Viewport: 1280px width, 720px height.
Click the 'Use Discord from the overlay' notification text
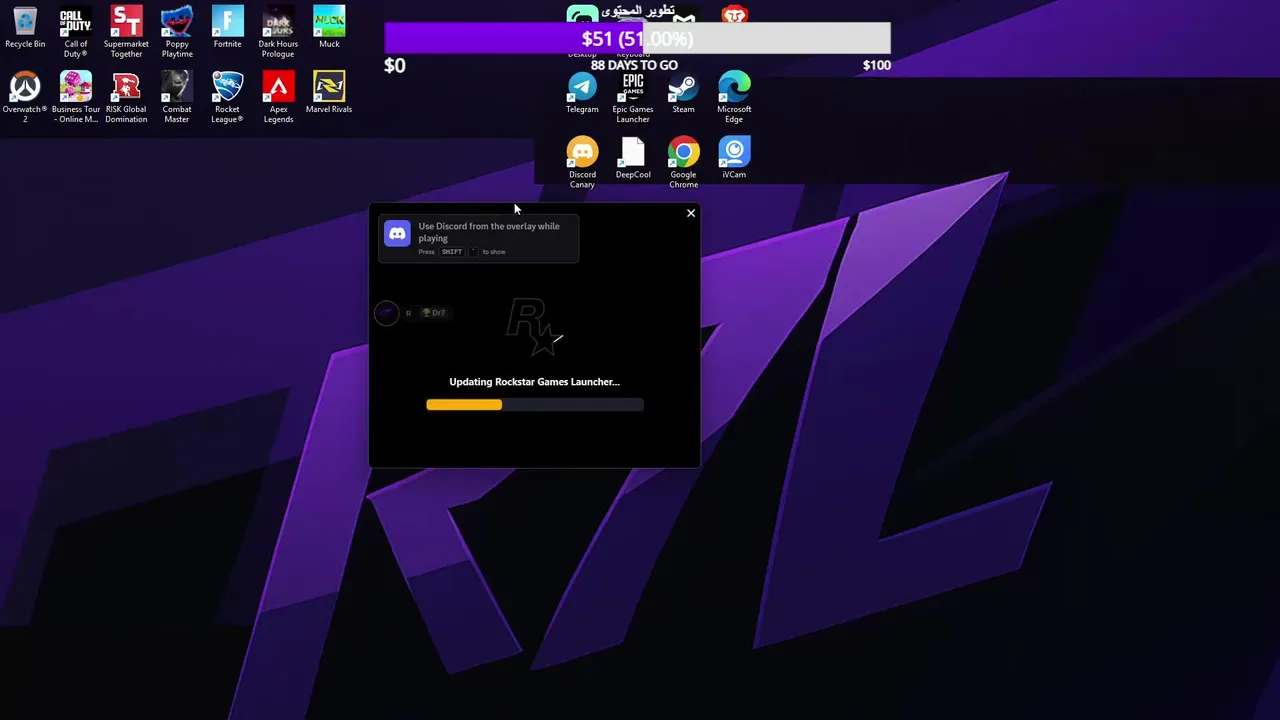(x=489, y=232)
